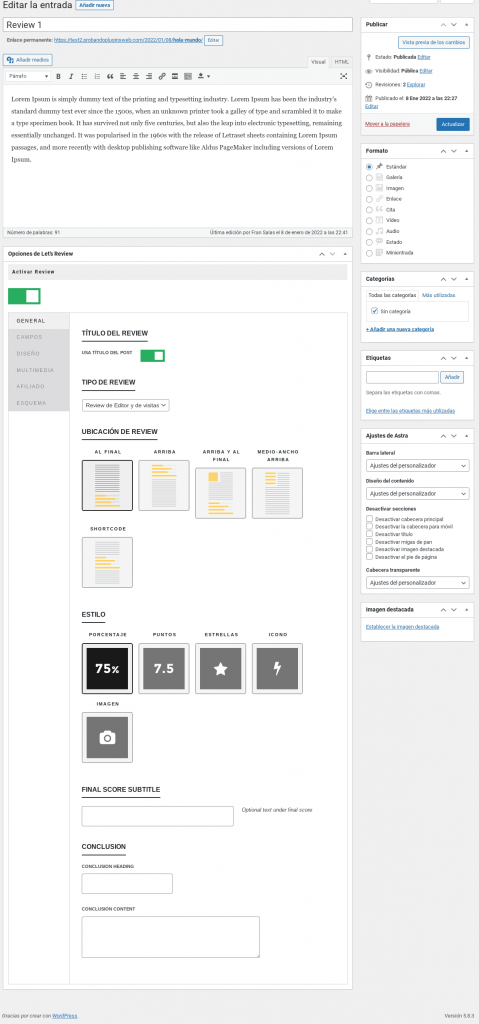Image resolution: width=479 pixels, height=1024 pixels.
Task: Choose the Porcentaje 75% style tile
Action: tap(107, 668)
